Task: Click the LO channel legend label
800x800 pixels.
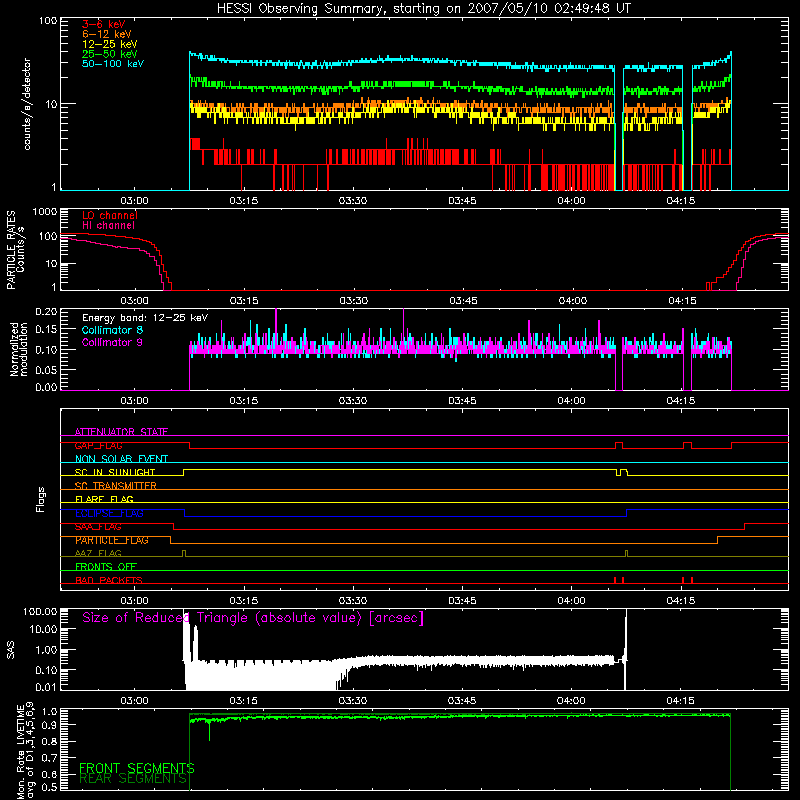Action: pyautogui.click(x=110, y=215)
